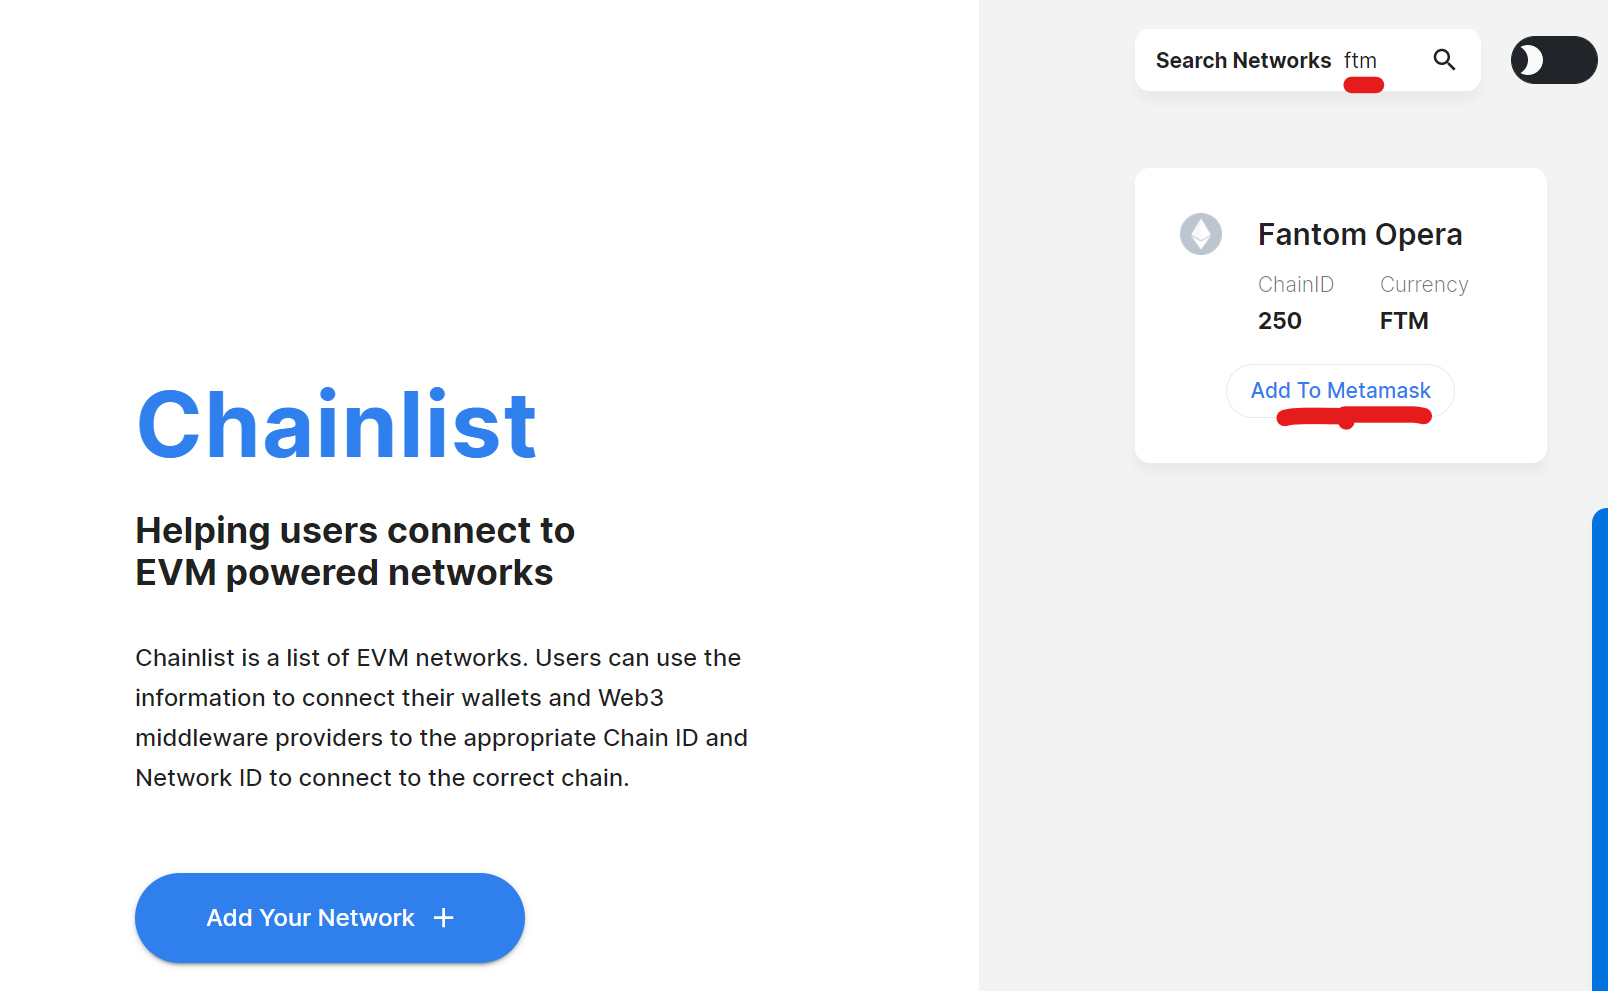Image resolution: width=1608 pixels, height=991 pixels.
Task: Click the magnifier search icon
Action: coord(1444,60)
